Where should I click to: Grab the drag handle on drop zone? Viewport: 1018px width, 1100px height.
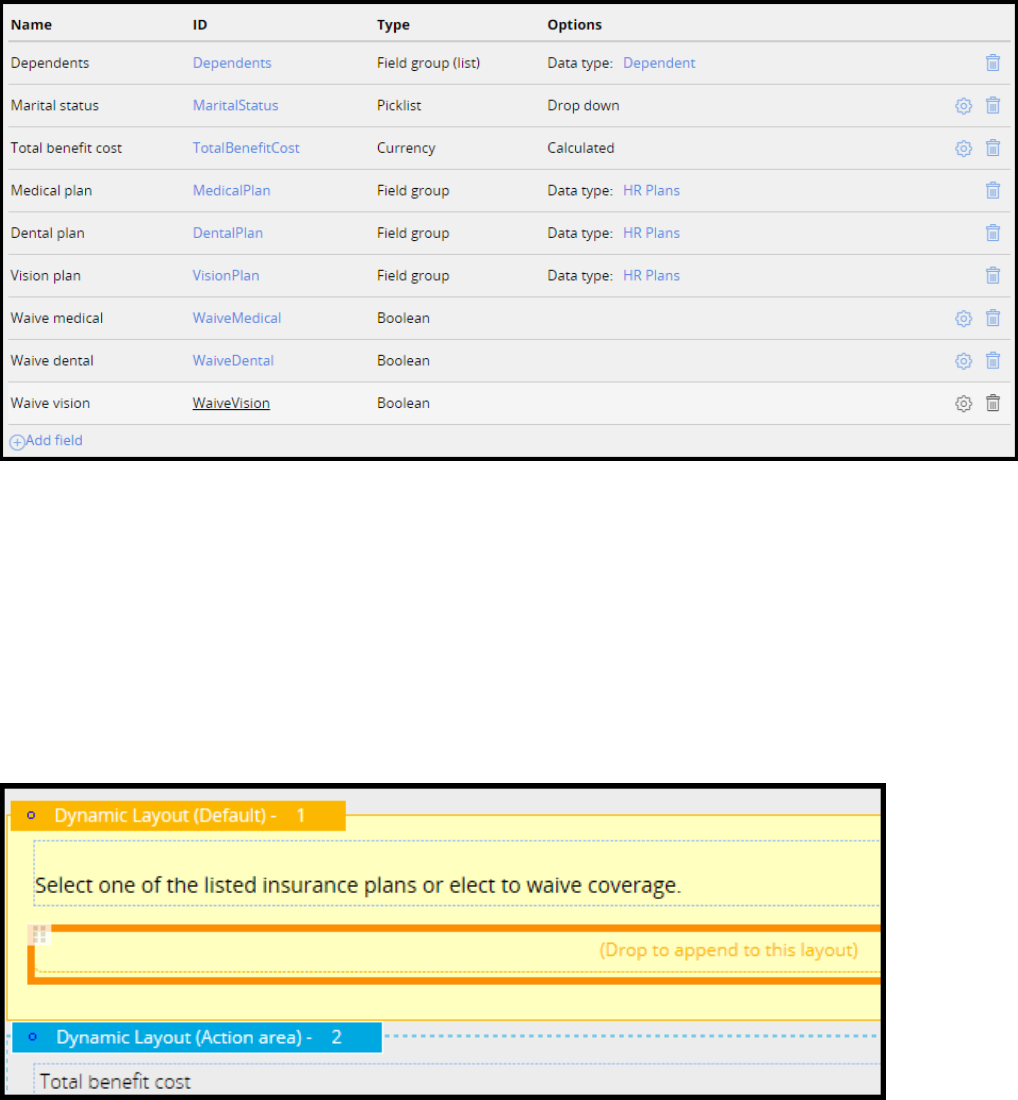click(x=39, y=934)
